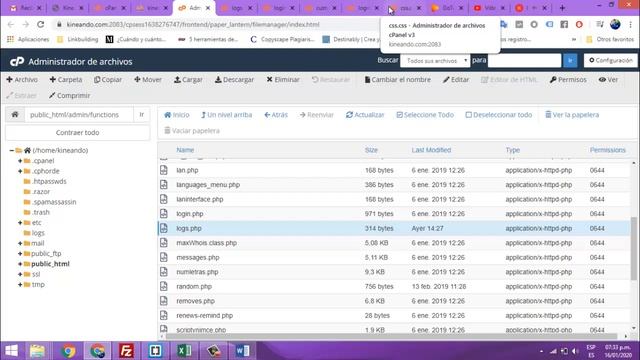
Task: Expand the .cpanel folder
Action: coord(20,161)
